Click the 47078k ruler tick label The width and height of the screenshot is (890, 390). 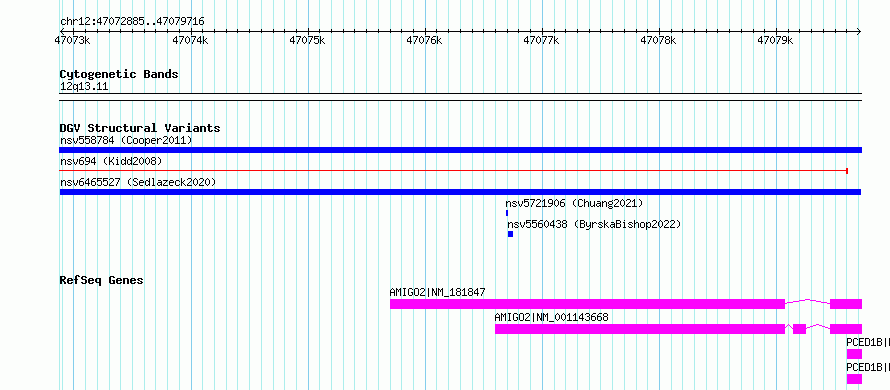point(658,40)
